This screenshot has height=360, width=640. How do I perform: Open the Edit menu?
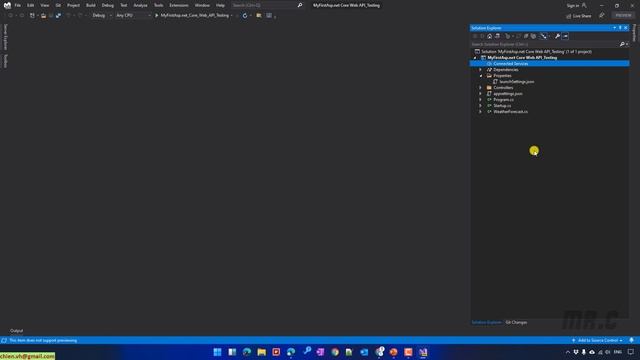[x=31, y=5]
